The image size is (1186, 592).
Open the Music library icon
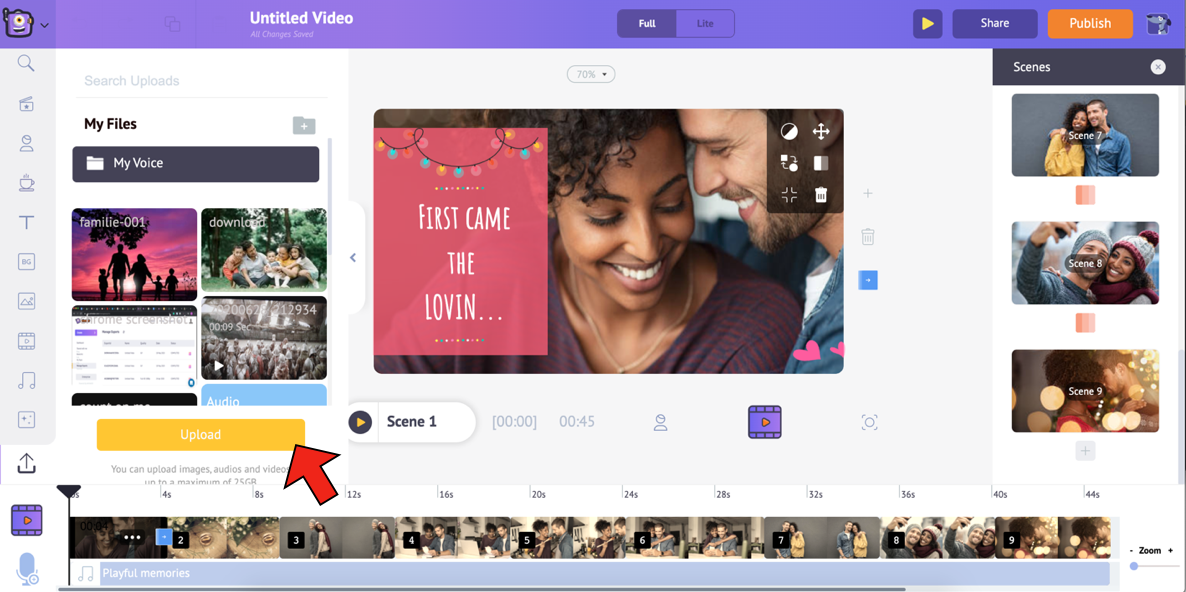point(26,381)
